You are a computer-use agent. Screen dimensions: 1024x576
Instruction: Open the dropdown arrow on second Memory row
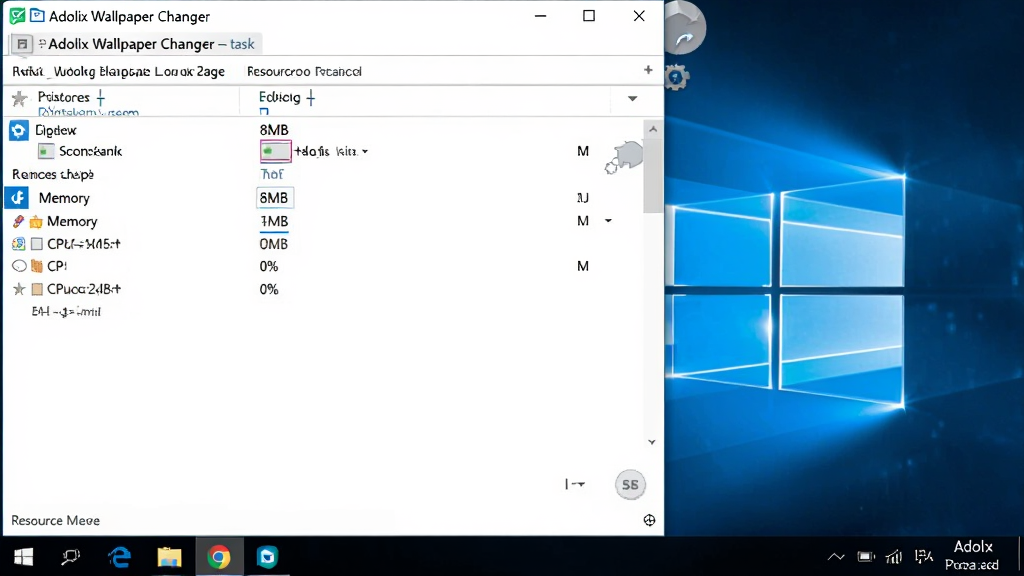tap(608, 221)
